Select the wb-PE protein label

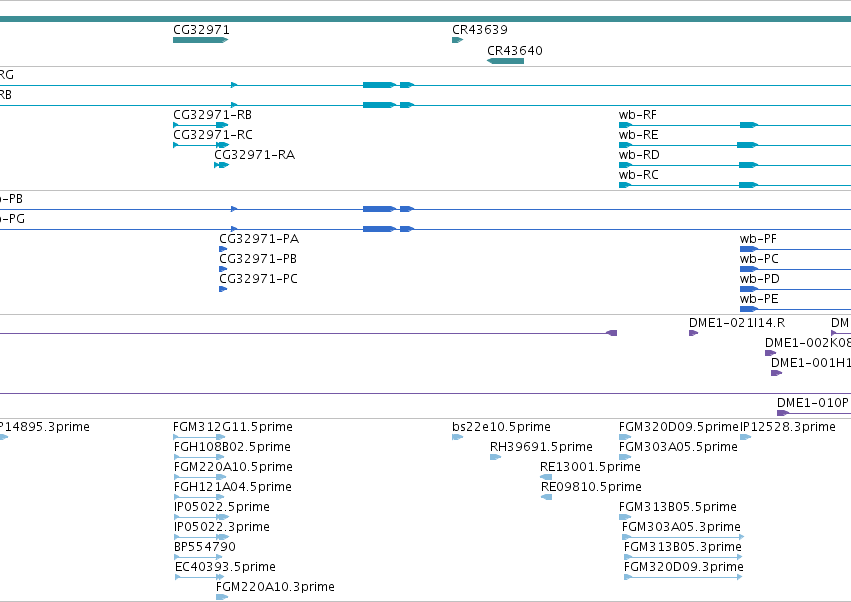tap(759, 299)
